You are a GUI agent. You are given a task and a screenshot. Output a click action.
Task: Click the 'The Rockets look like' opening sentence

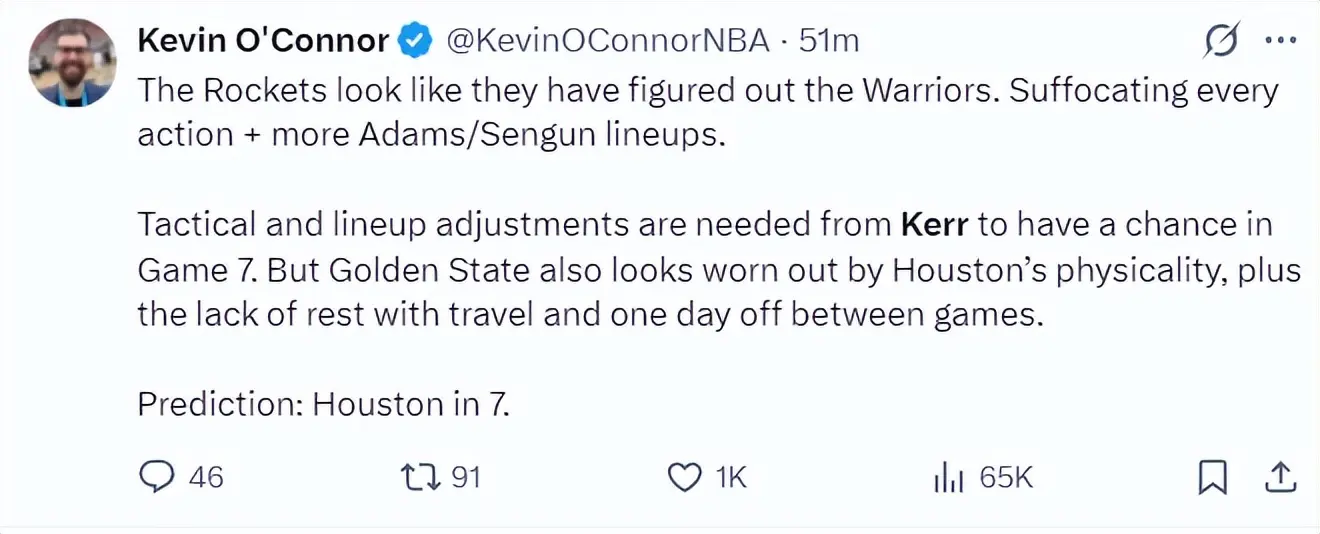click(569, 91)
